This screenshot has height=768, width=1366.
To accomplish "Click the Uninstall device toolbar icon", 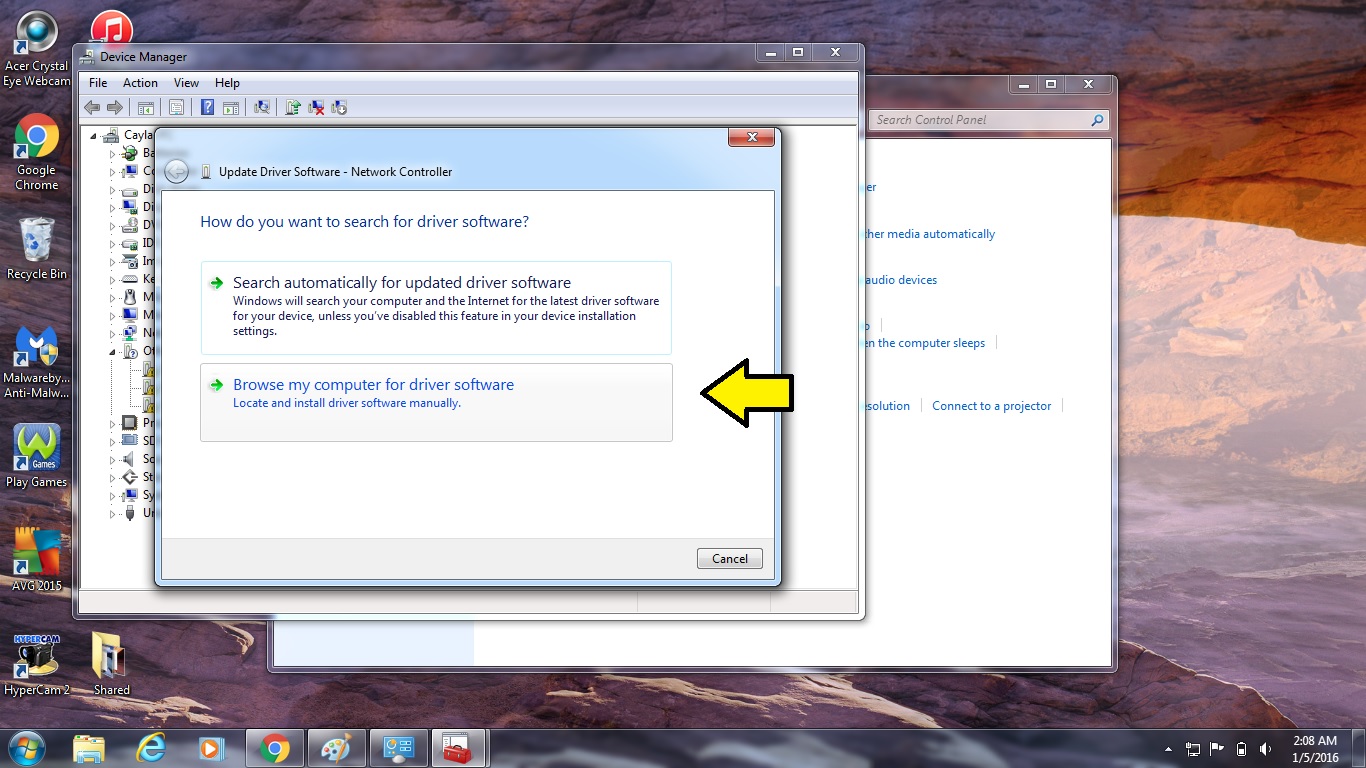I will pyautogui.click(x=317, y=107).
